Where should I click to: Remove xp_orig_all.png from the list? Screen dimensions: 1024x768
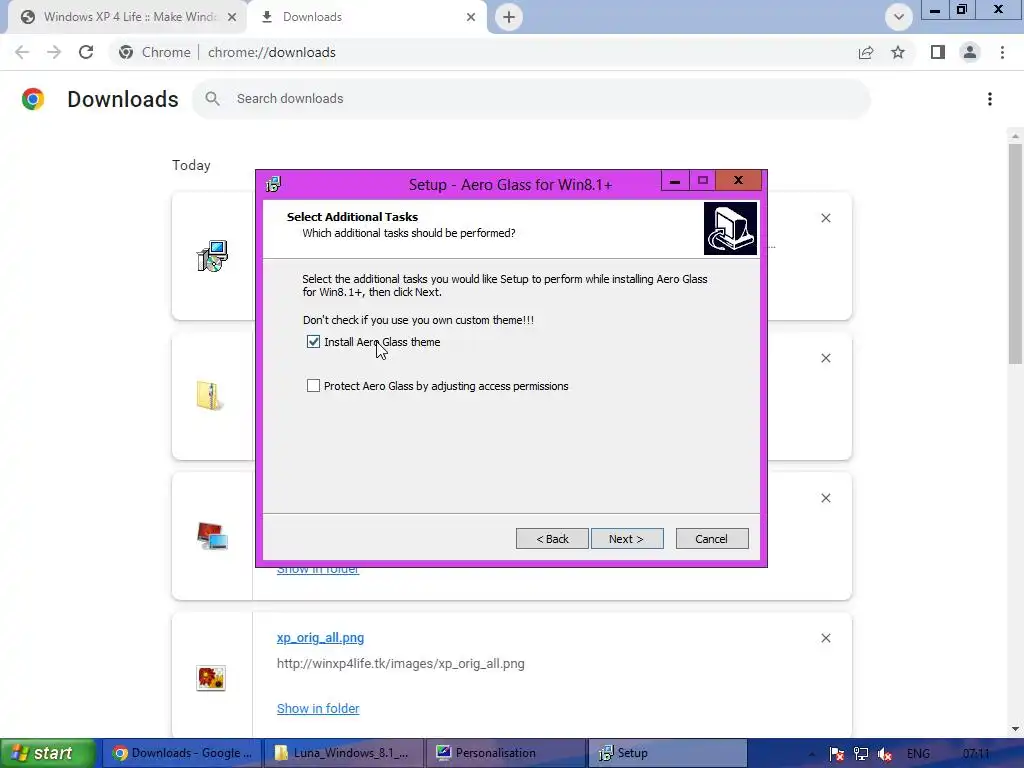click(x=825, y=638)
